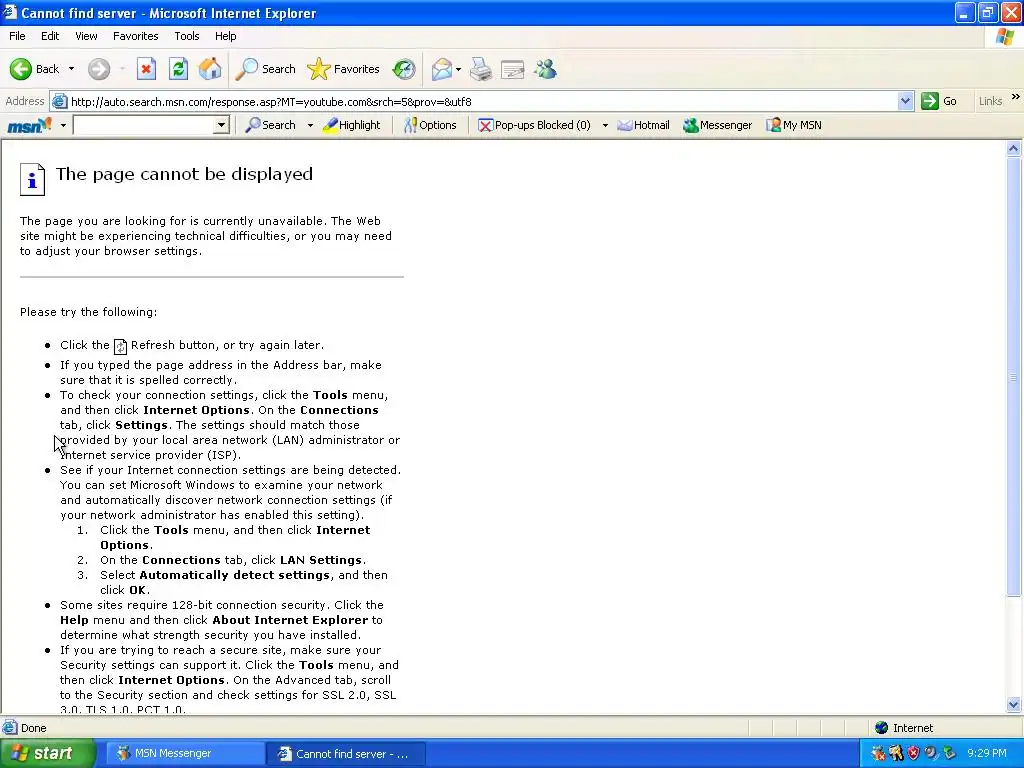This screenshot has width=1024, height=768.
Task: Click the Cannot find server taskbar button
Action: tap(345, 754)
